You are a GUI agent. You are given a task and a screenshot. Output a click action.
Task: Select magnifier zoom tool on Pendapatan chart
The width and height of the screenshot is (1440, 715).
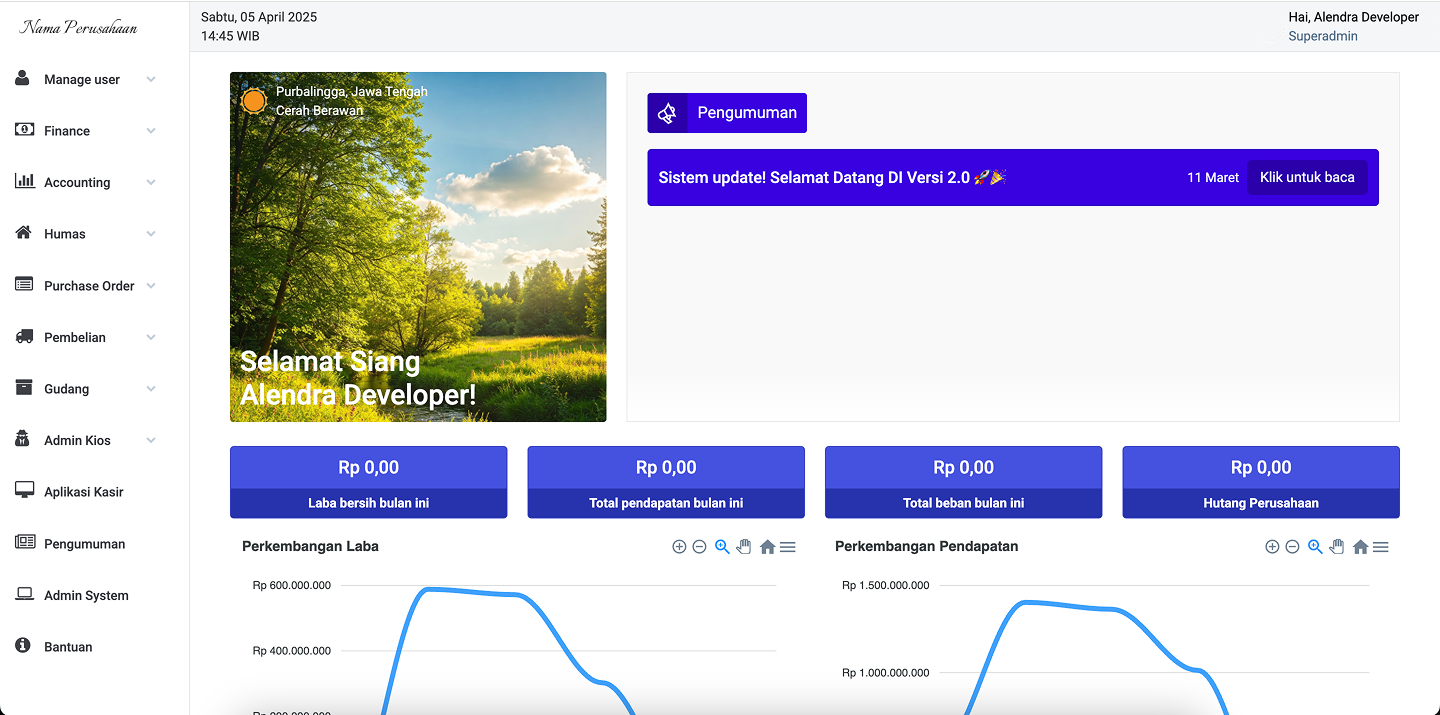point(1315,547)
